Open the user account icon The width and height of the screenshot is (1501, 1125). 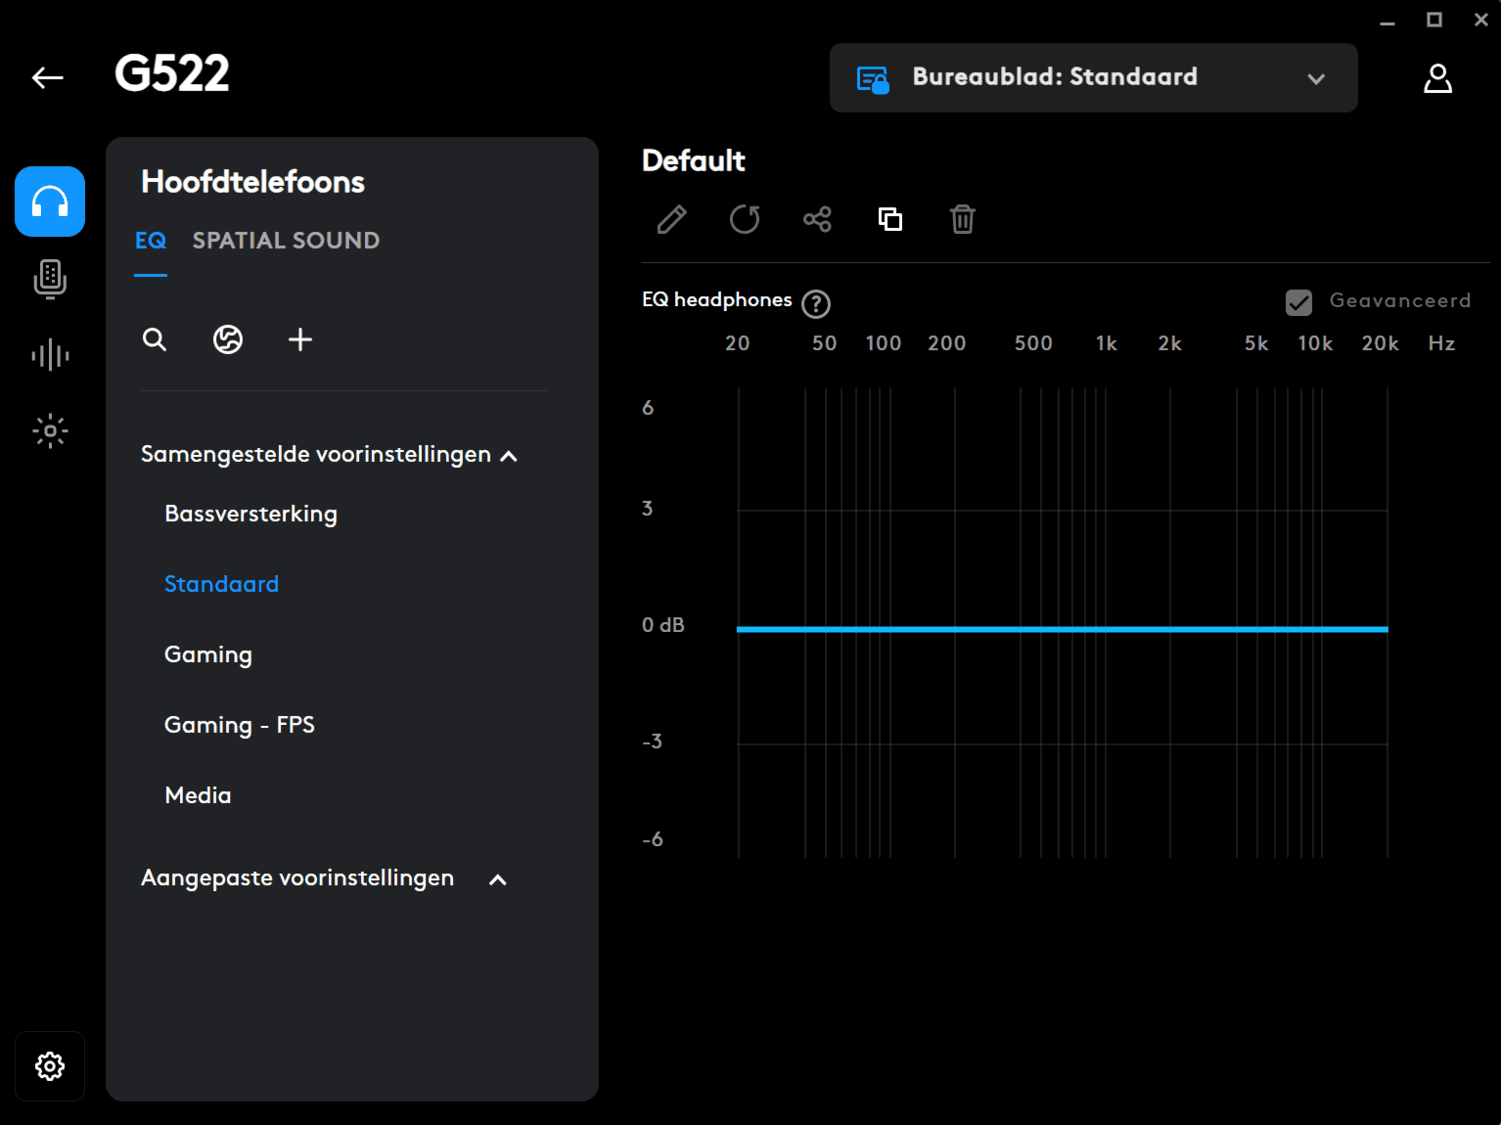coord(1438,78)
